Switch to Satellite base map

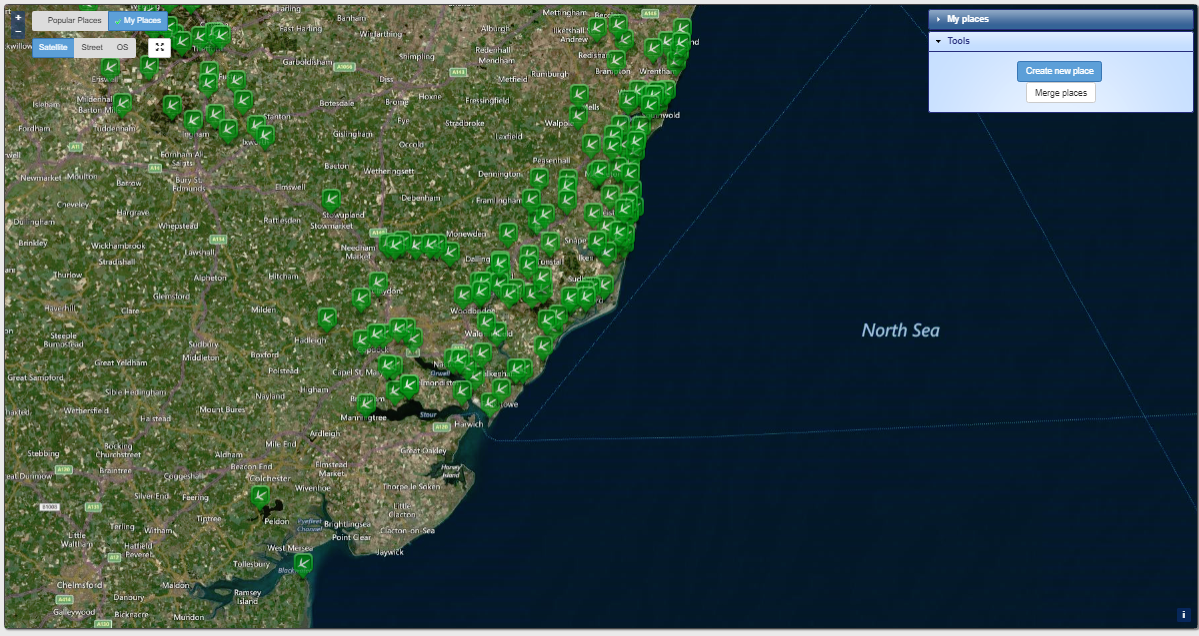click(x=53, y=47)
